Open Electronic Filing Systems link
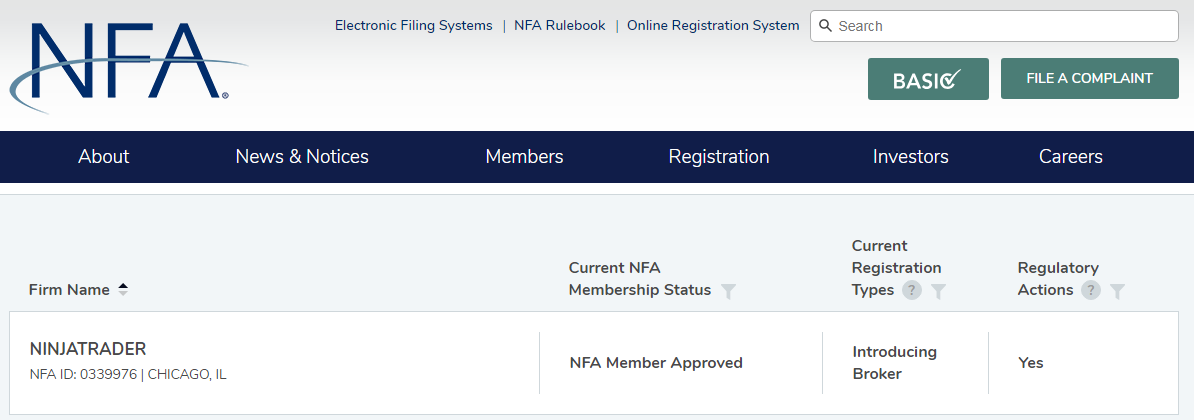Image resolution: width=1194 pixels, height=420 pixels. pyautogui.click(x=414, y=26)
